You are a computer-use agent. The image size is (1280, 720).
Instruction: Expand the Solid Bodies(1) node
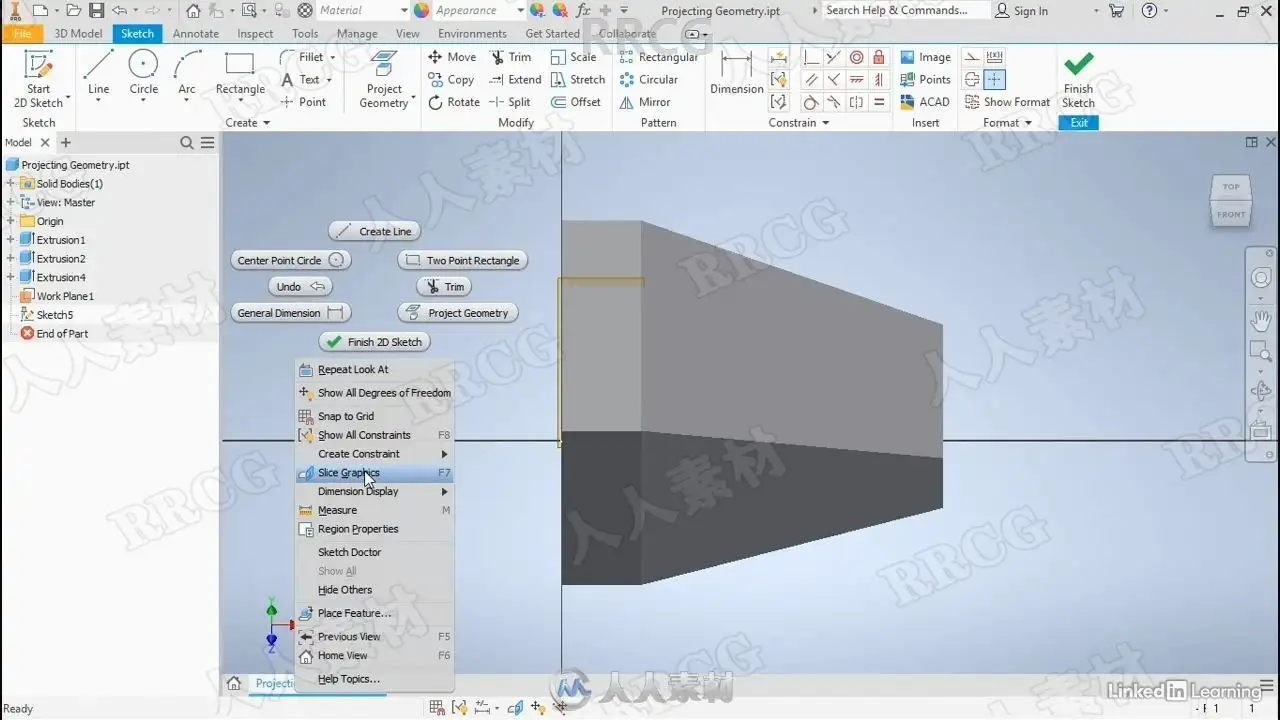click(11, 184)
